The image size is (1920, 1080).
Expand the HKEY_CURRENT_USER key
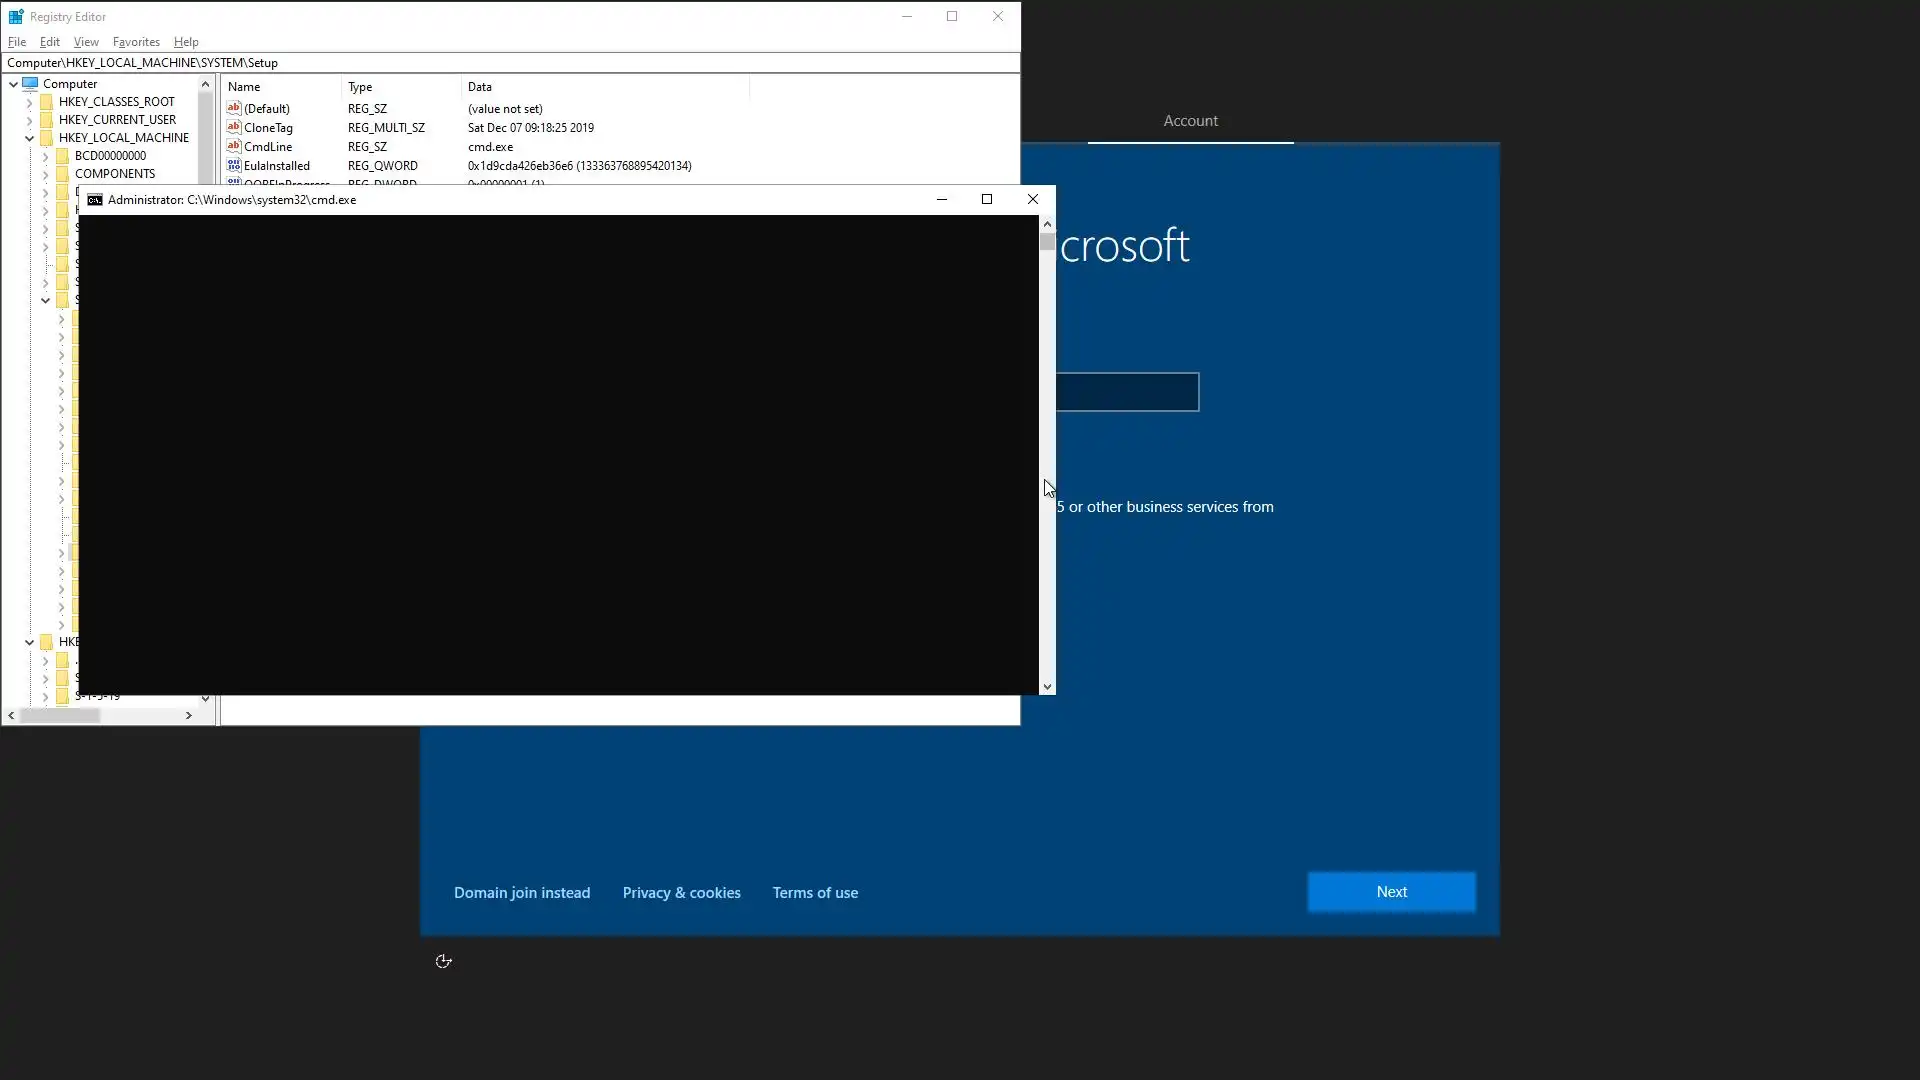click(x=29, y=120)
